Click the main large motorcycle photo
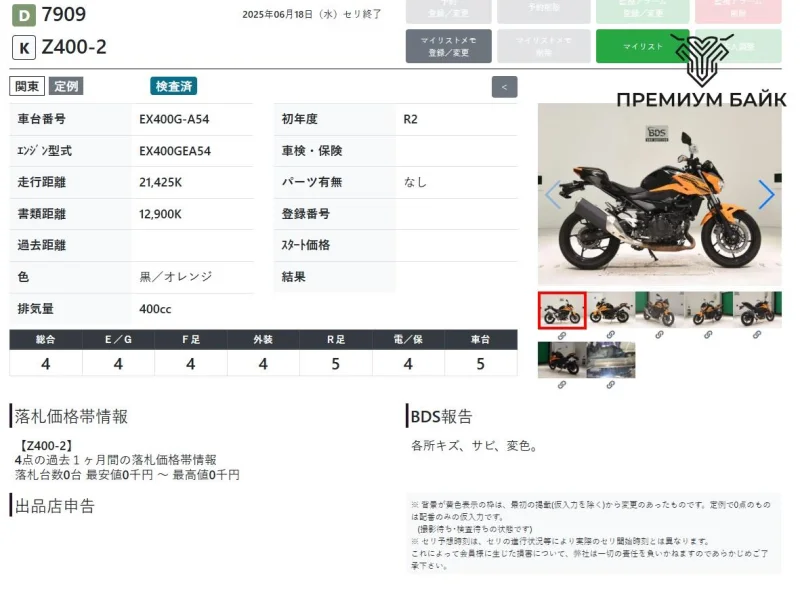This screenshot has height=600, width=800. click(659, 195)
